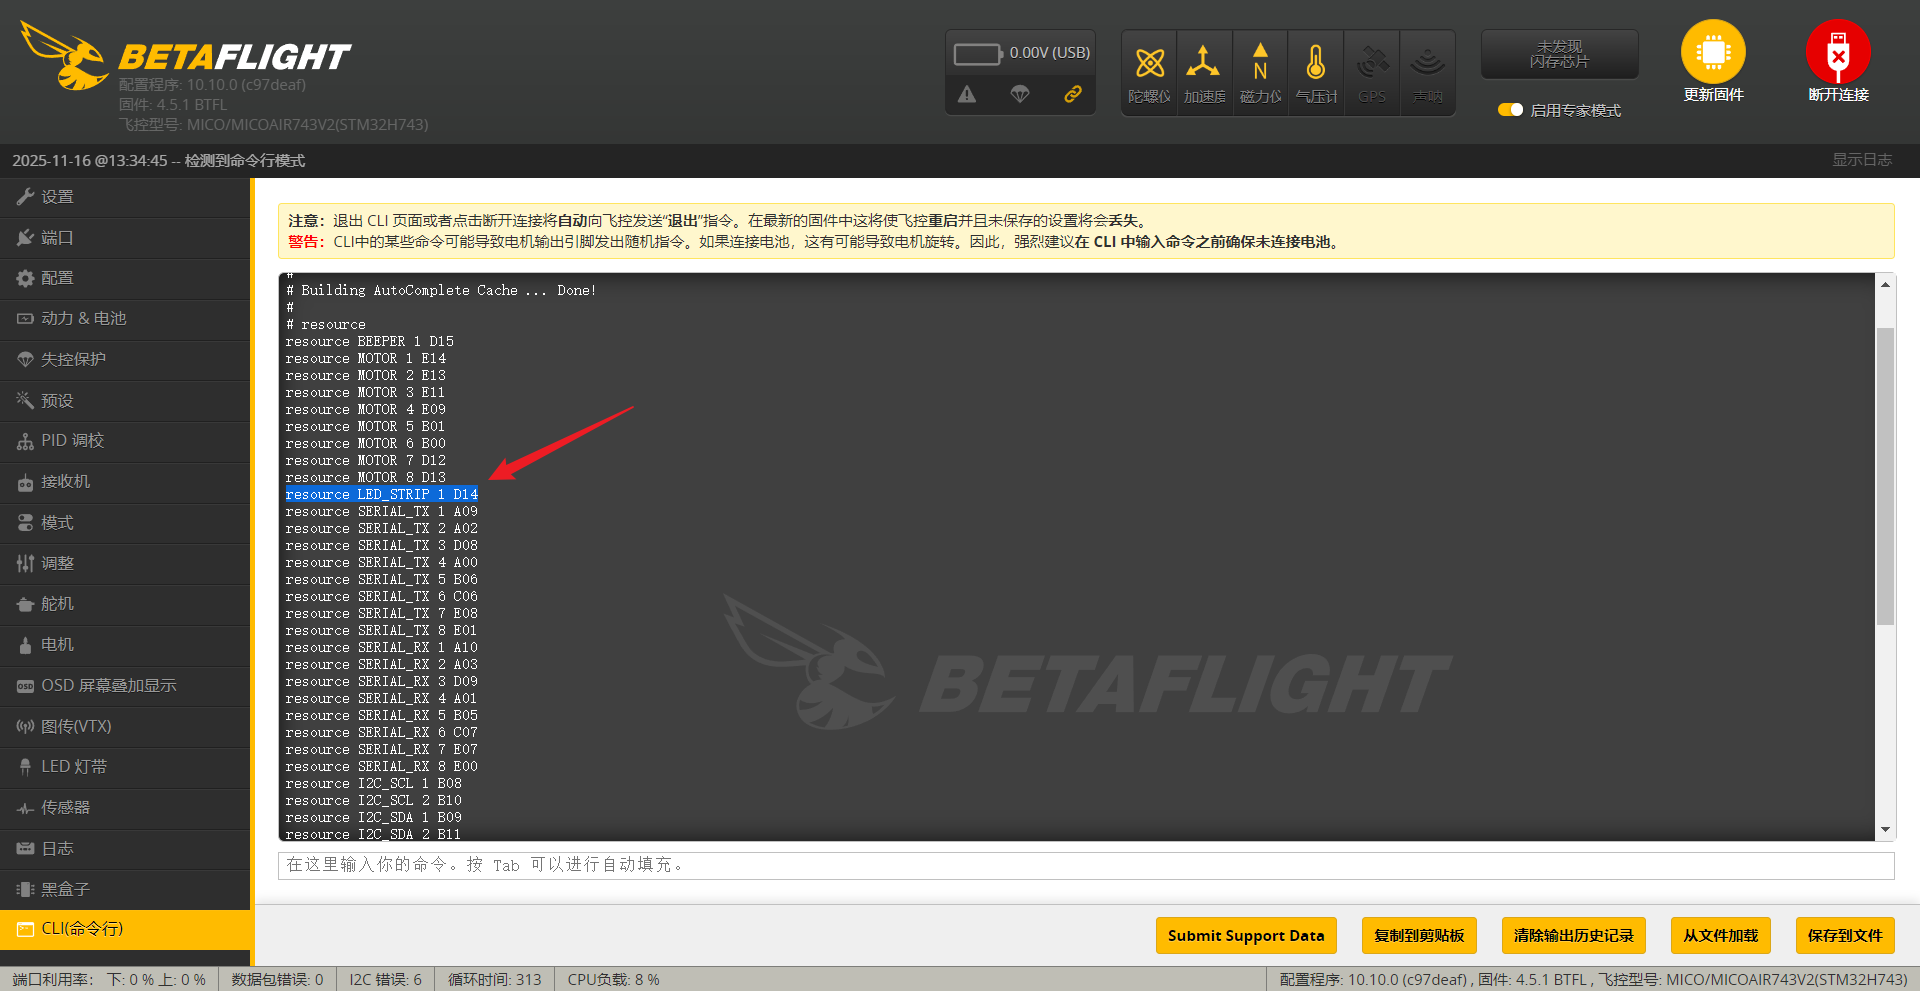Click the update firmware (更新固件) chip icon

(1712, 53)
